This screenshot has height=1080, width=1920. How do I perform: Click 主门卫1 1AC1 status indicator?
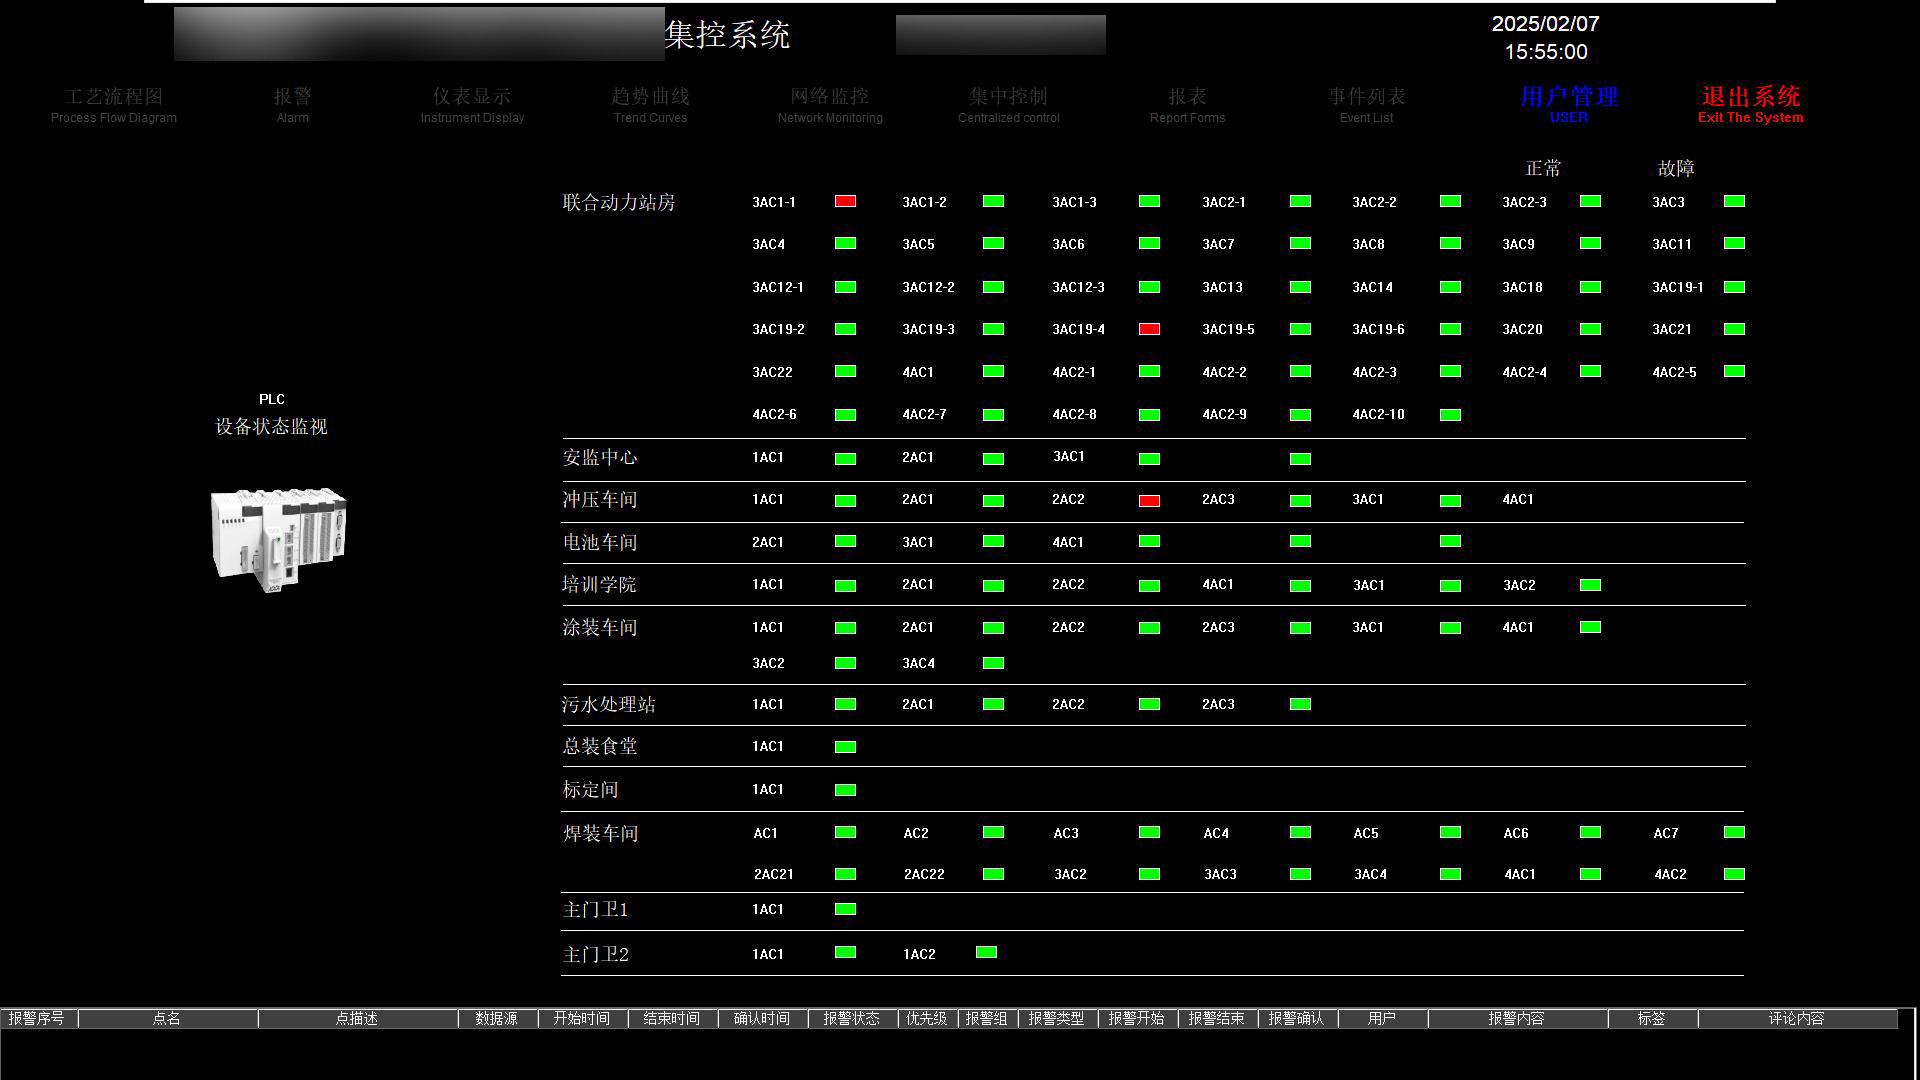coord(845,909)
